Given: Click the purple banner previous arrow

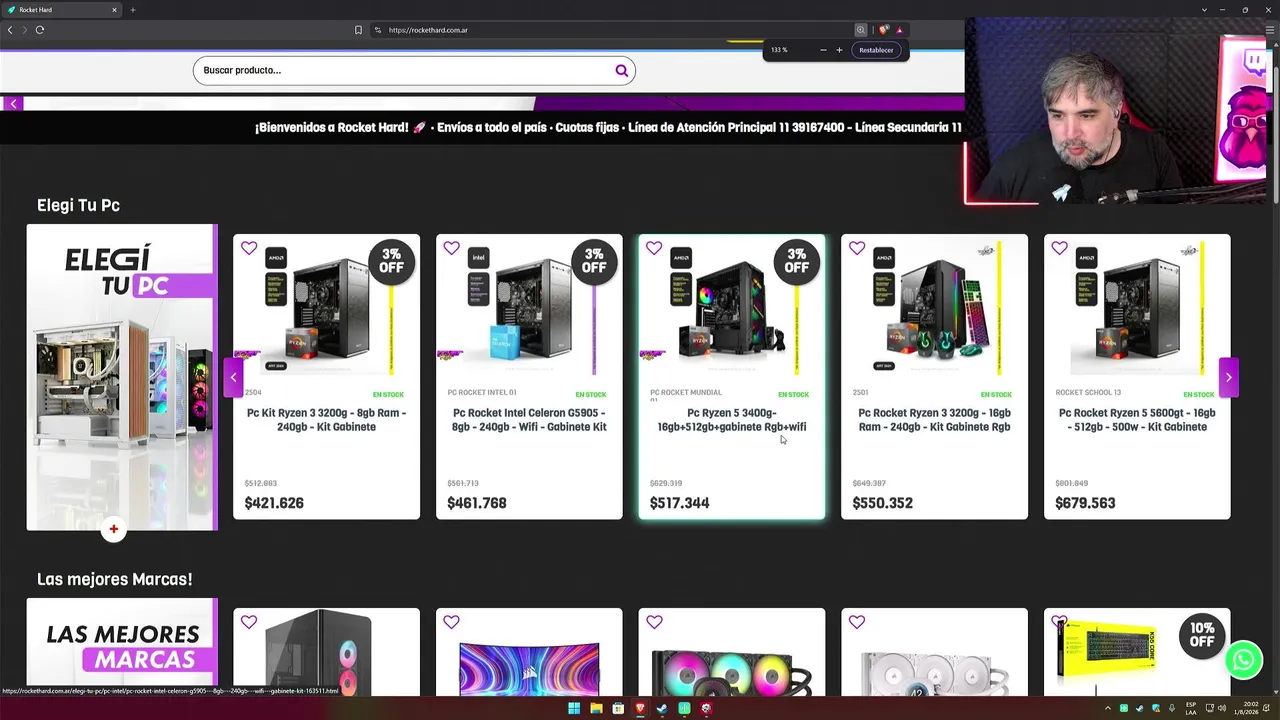Looking at the screenshot, I should (x=13, y=103).
